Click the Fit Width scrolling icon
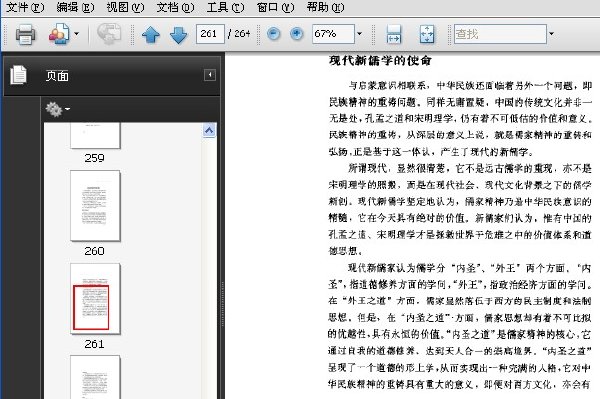This screenshot has height=399, width=600. click(393, 34)
